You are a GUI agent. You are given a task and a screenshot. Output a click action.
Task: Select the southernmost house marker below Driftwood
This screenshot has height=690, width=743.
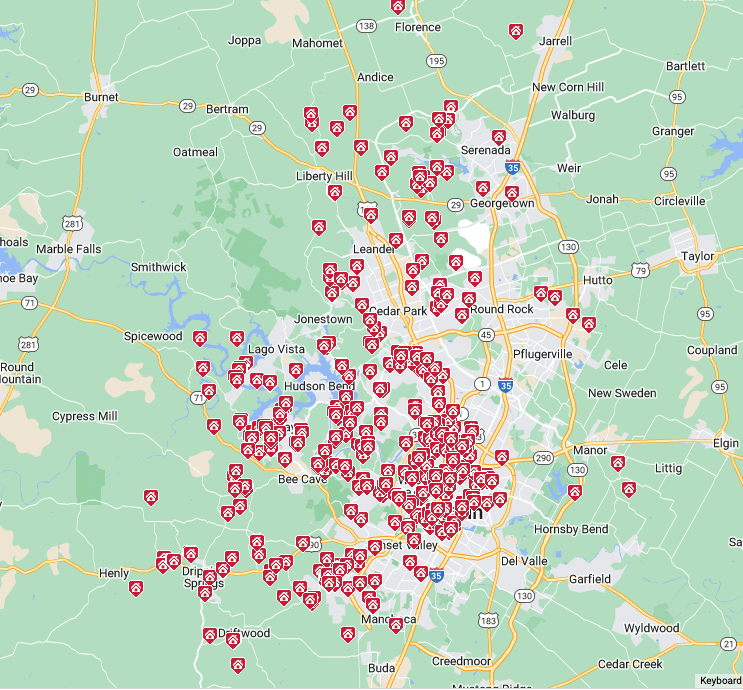237,664
